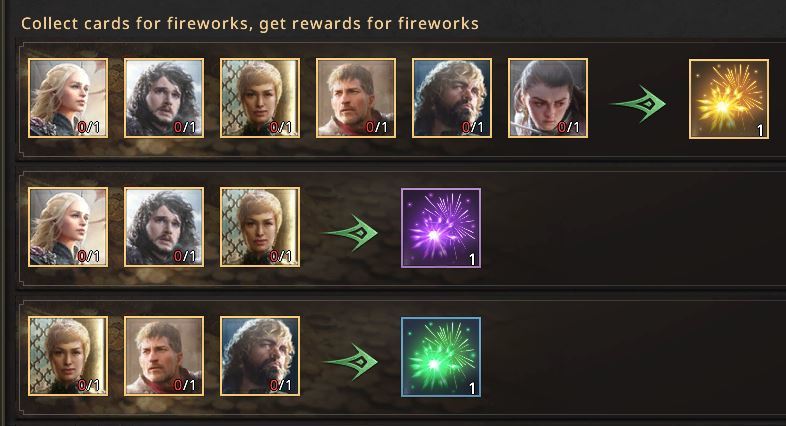The height and width of the screenshot is (426, 786).
Task: Click short-haired man card in first row
Action: coord(356,98)
